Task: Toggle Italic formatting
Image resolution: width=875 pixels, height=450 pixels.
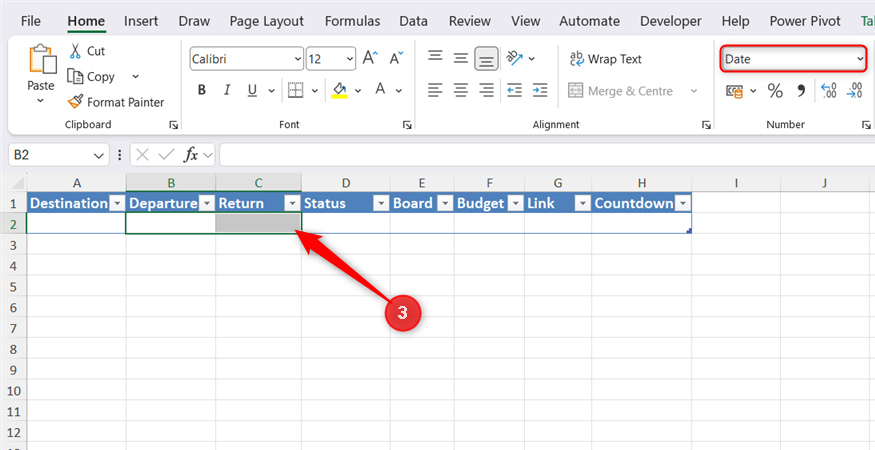Action: pyautogui.click(x=227, y=90)
